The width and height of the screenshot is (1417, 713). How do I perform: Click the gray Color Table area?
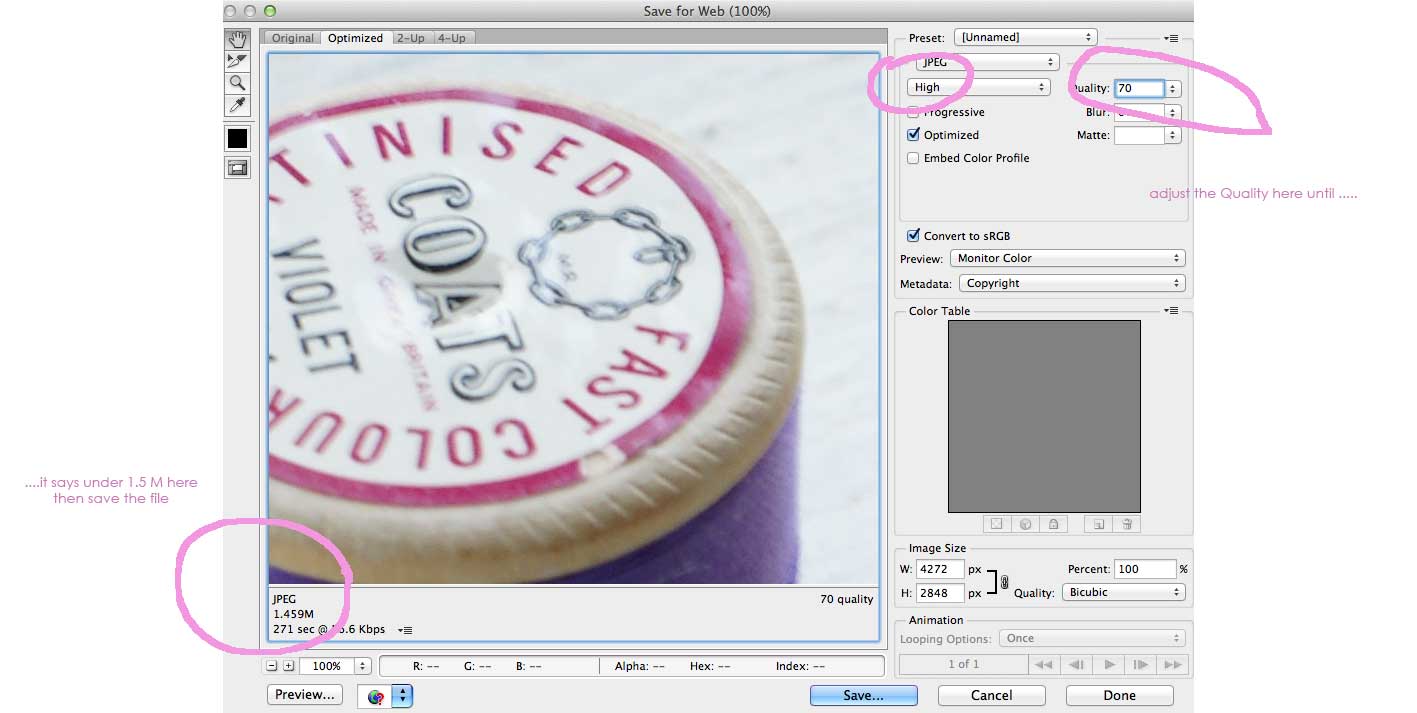(1044, 416)
